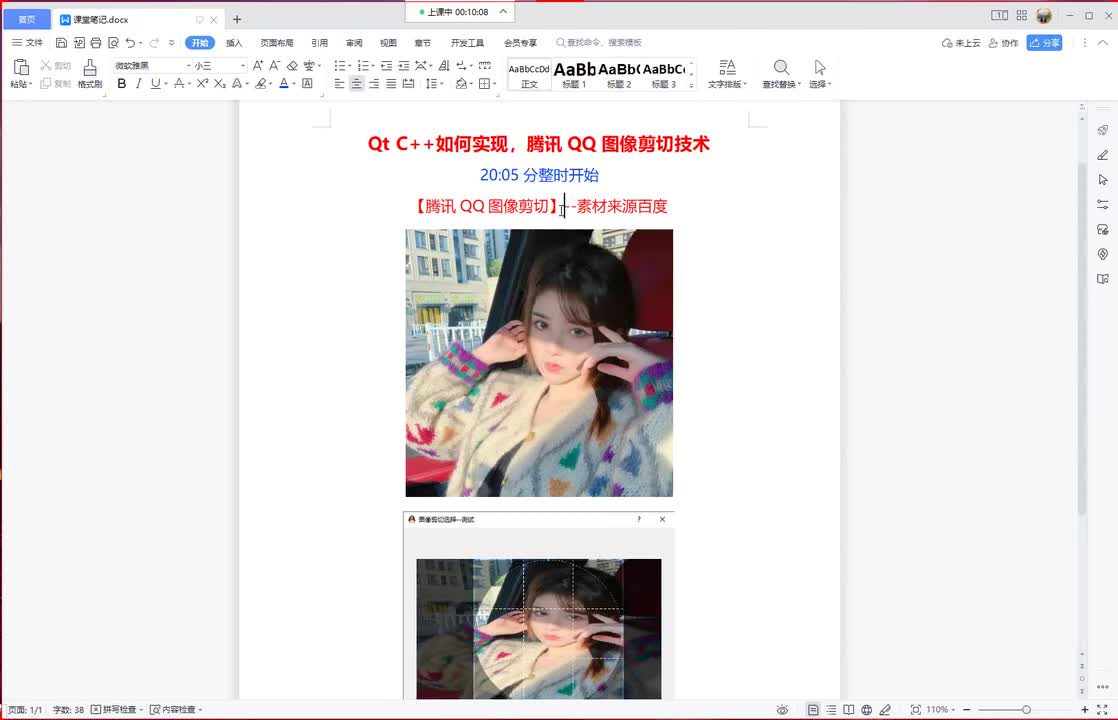1118x720 pixels.
Task: Apply subscript formatting
Action: [220, 83]
